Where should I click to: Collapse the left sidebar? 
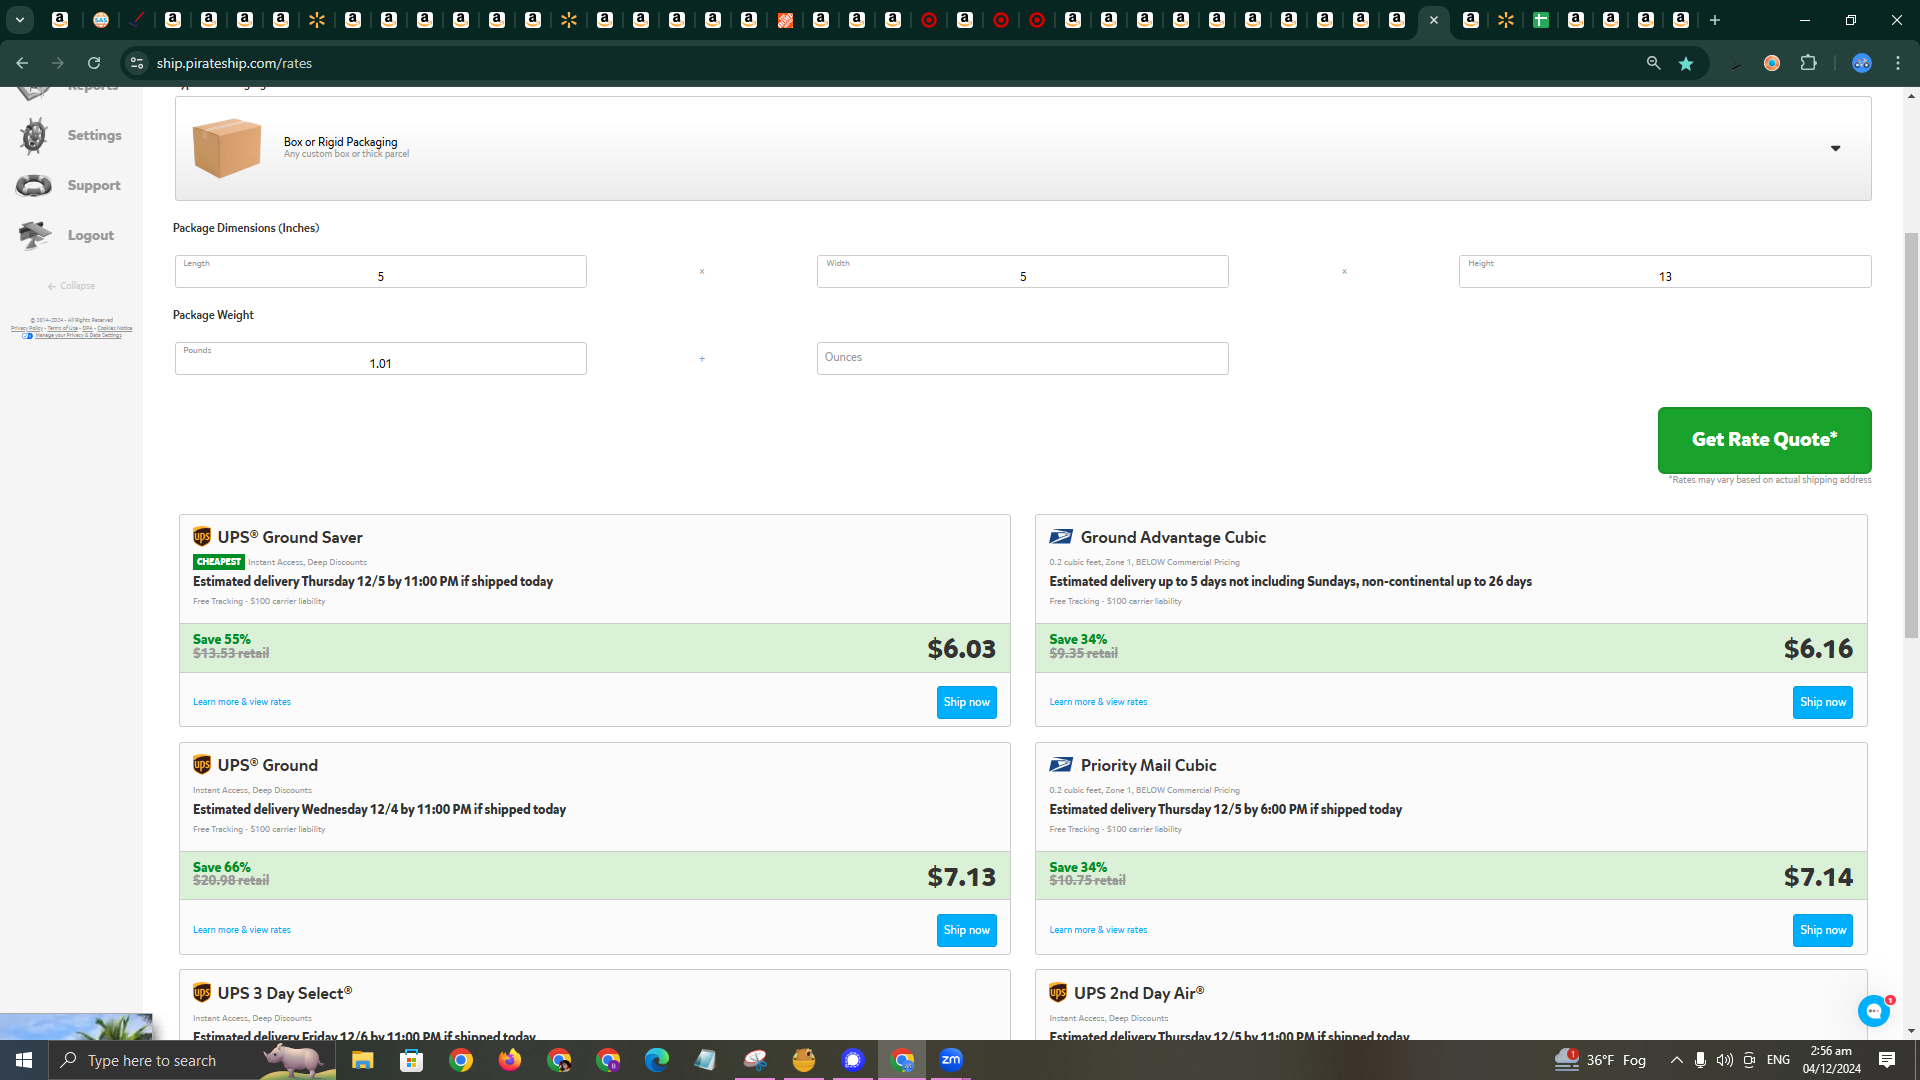point(71,286)
